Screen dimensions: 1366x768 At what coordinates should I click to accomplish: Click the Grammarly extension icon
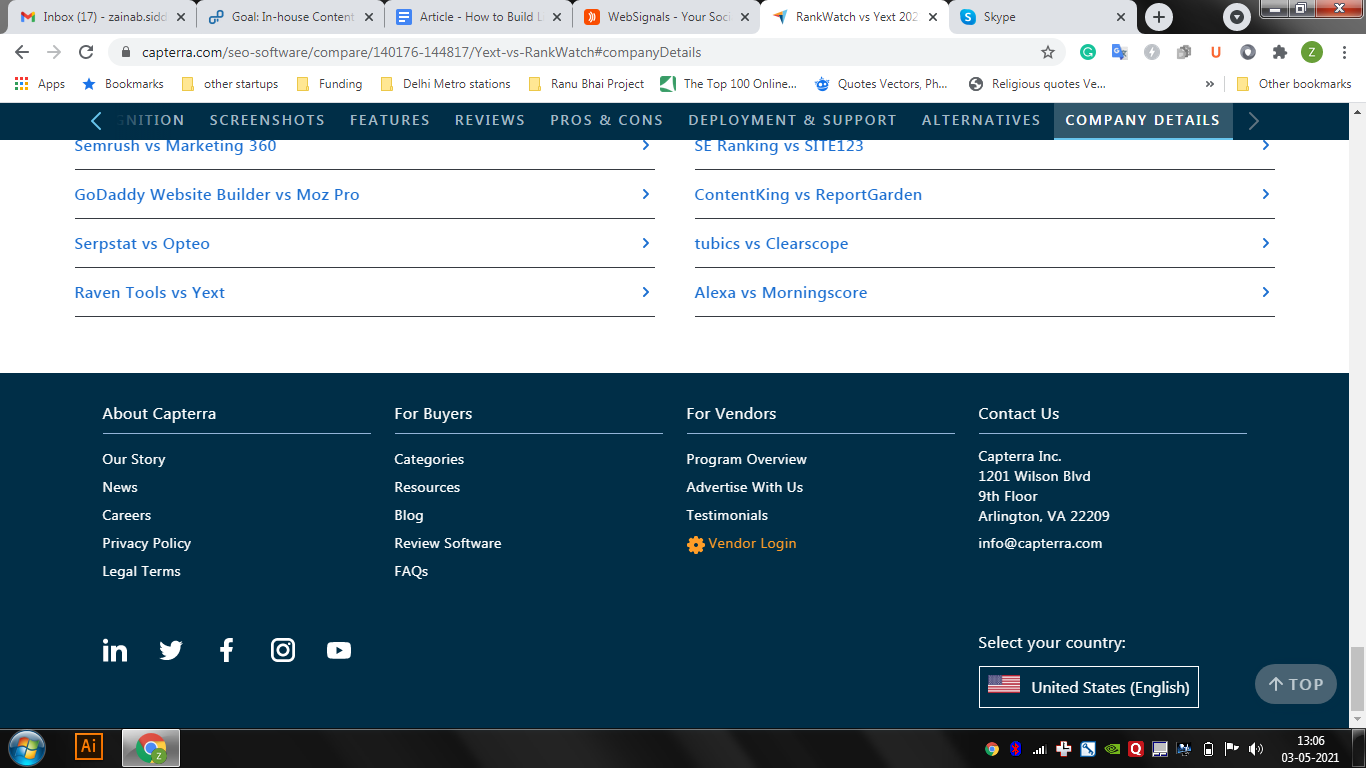point(1088,52)
